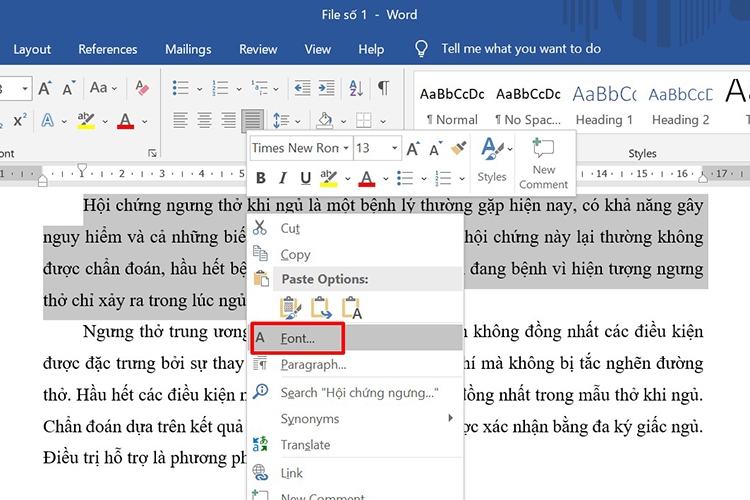Apply mini toolbar highlight color
Screen dimensions: 750x500
pos(329,178)
